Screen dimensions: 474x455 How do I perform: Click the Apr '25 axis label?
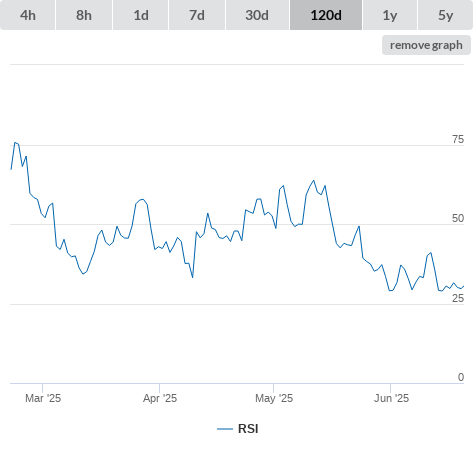[160, 398]
